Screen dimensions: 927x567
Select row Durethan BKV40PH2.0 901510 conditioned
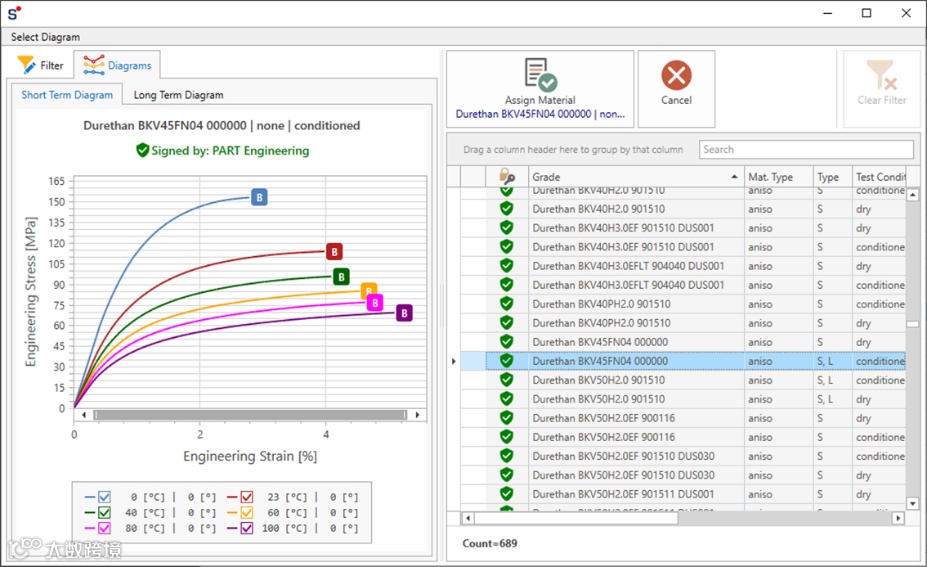coord(683,304)
